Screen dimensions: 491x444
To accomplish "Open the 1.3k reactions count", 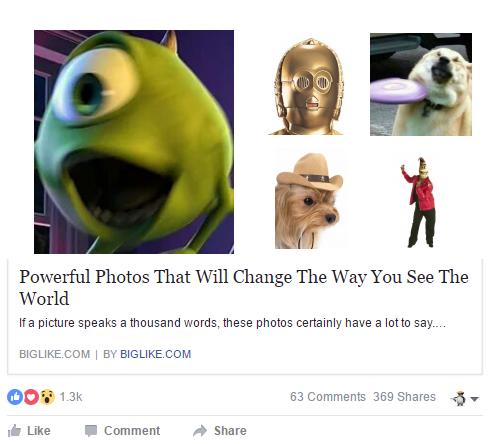I will click(x=71, y=397).
